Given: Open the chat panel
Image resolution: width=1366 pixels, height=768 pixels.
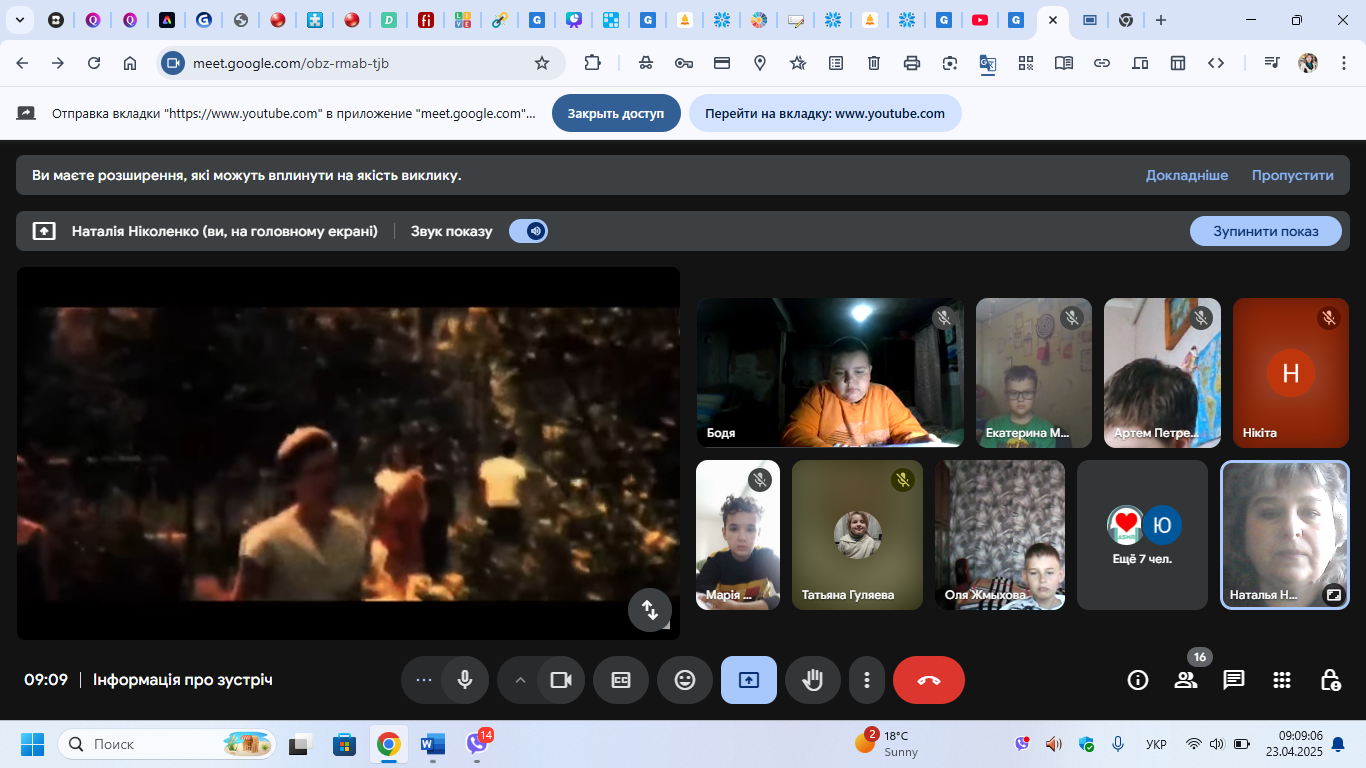Looking at the screenshot, I should point(1234,680).
